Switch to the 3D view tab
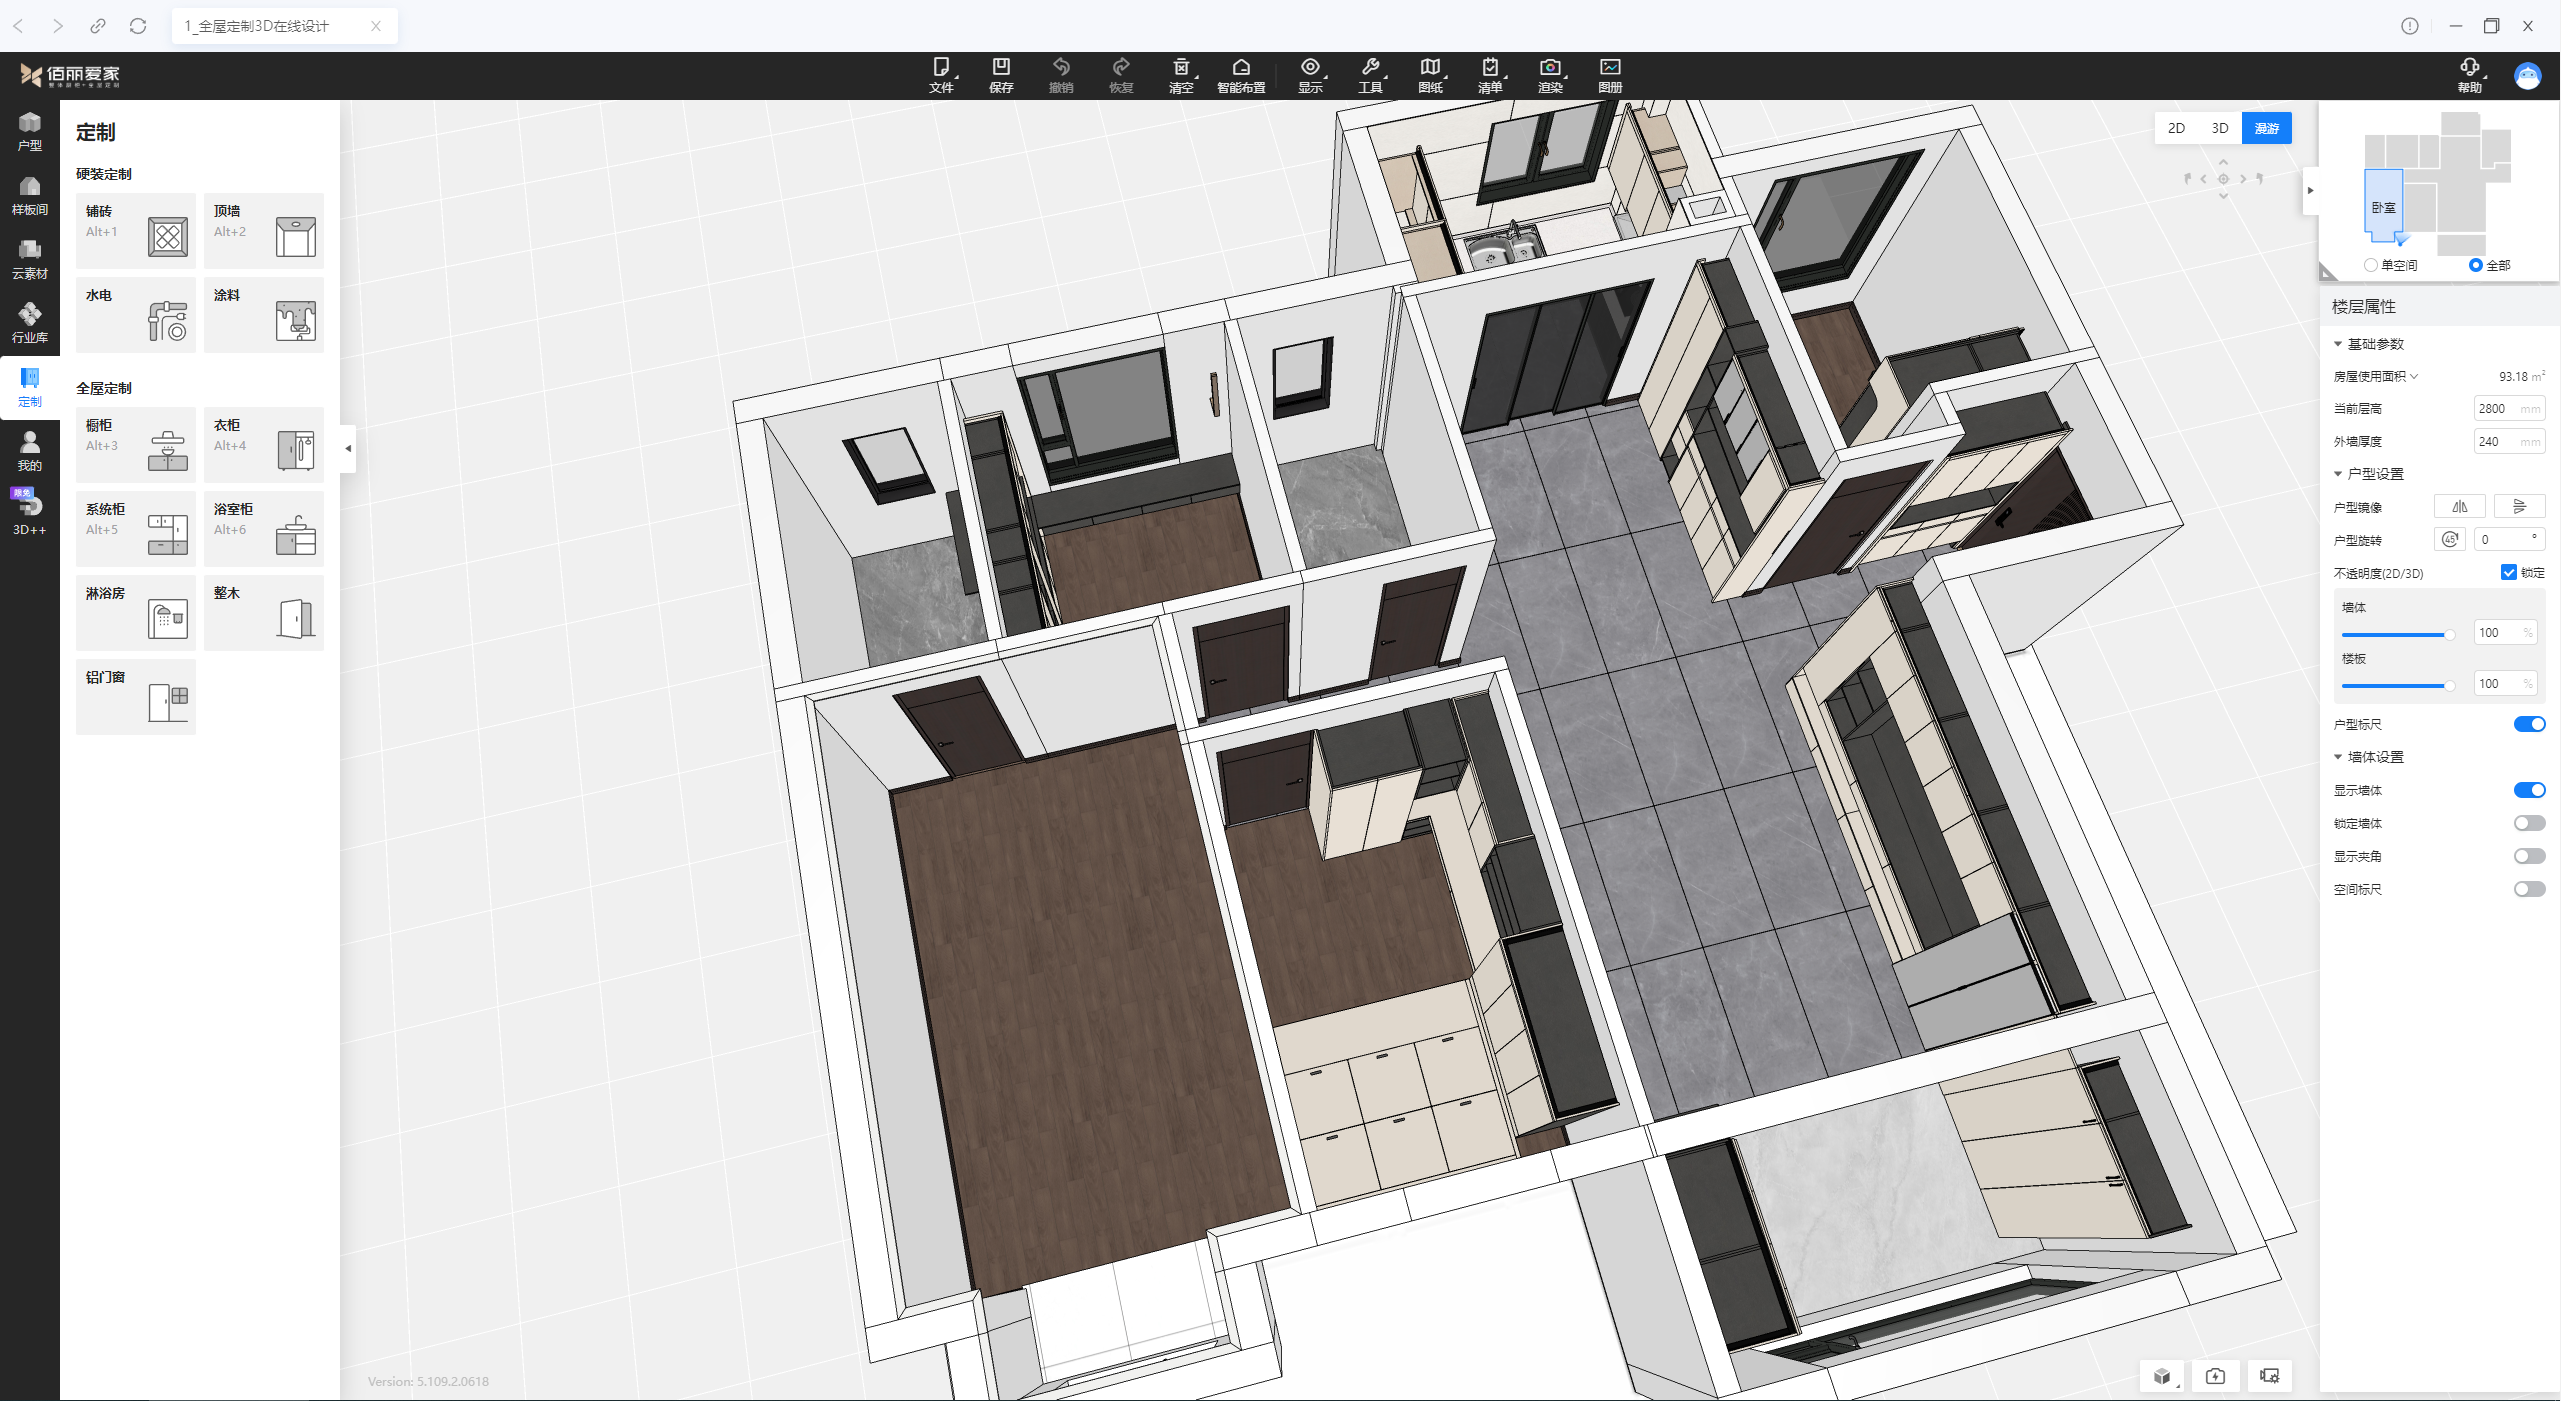 [x=2219, y=128]
